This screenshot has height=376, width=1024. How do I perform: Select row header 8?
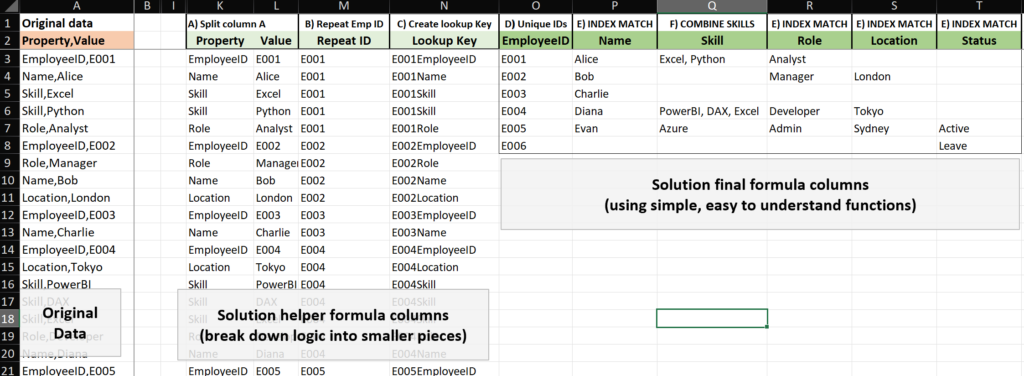[9, 146]
